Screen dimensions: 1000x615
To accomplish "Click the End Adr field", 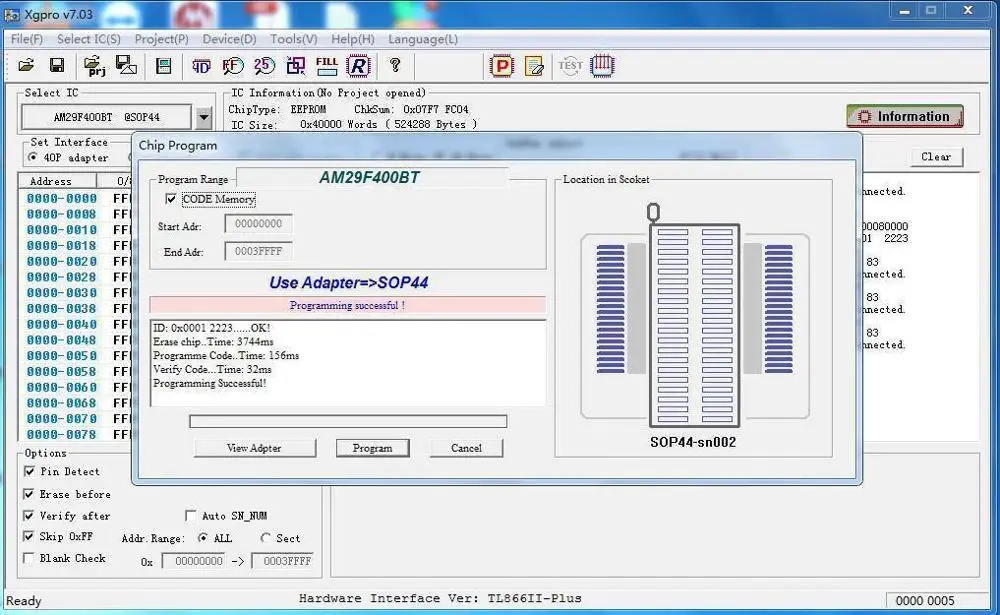I will (258, 251).
